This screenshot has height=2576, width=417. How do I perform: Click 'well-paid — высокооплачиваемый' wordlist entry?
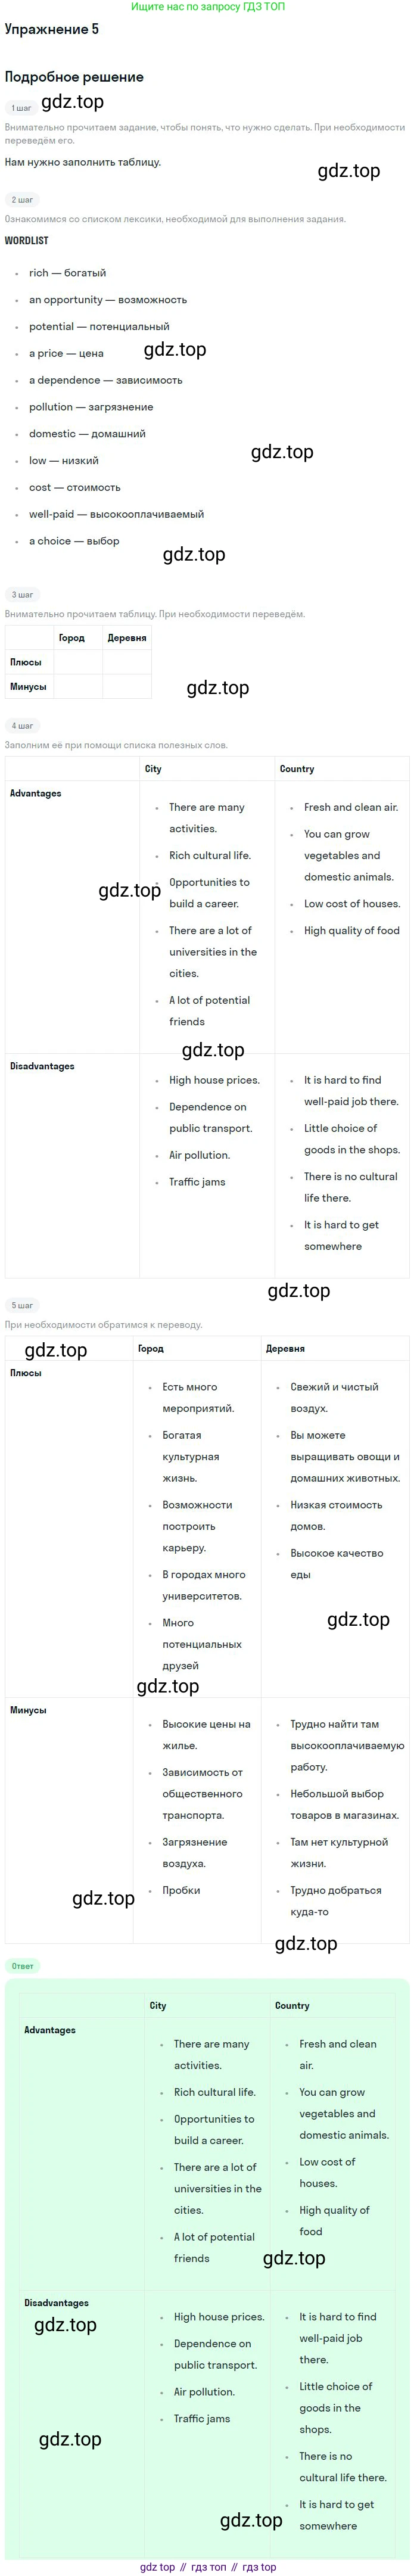[x=116, y=514]
